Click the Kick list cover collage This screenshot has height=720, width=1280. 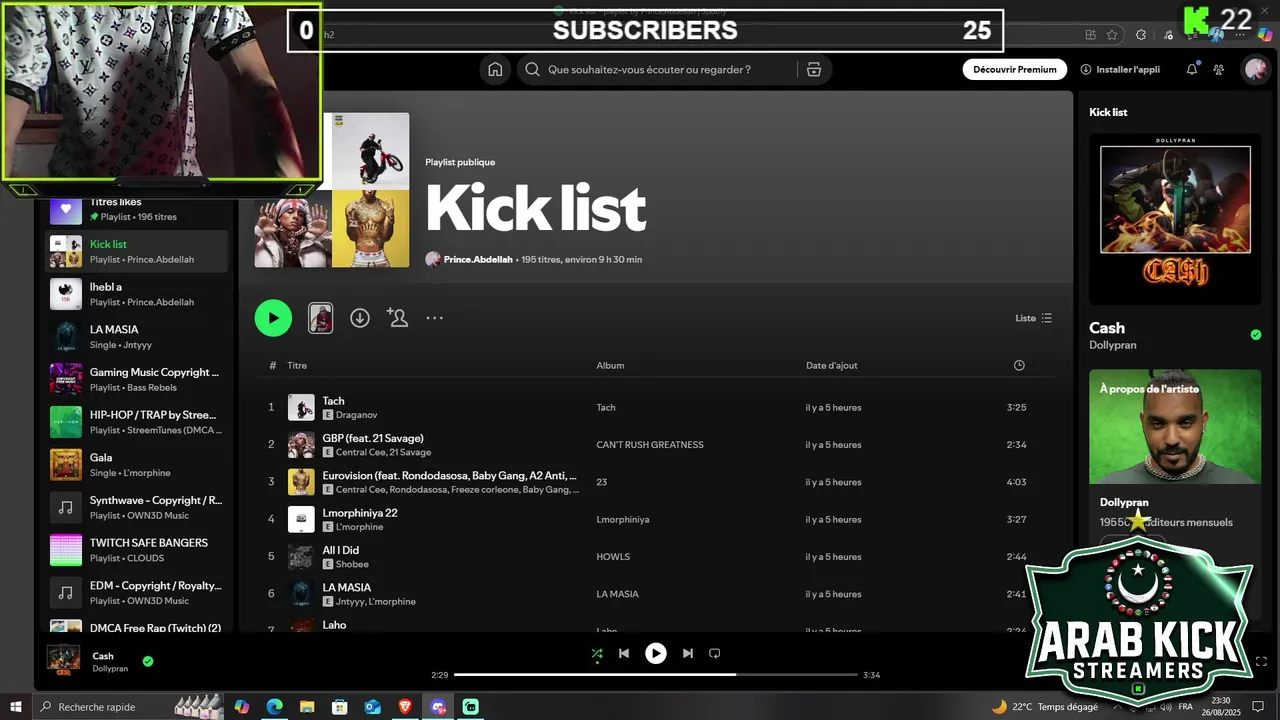[x=332, y=190]
